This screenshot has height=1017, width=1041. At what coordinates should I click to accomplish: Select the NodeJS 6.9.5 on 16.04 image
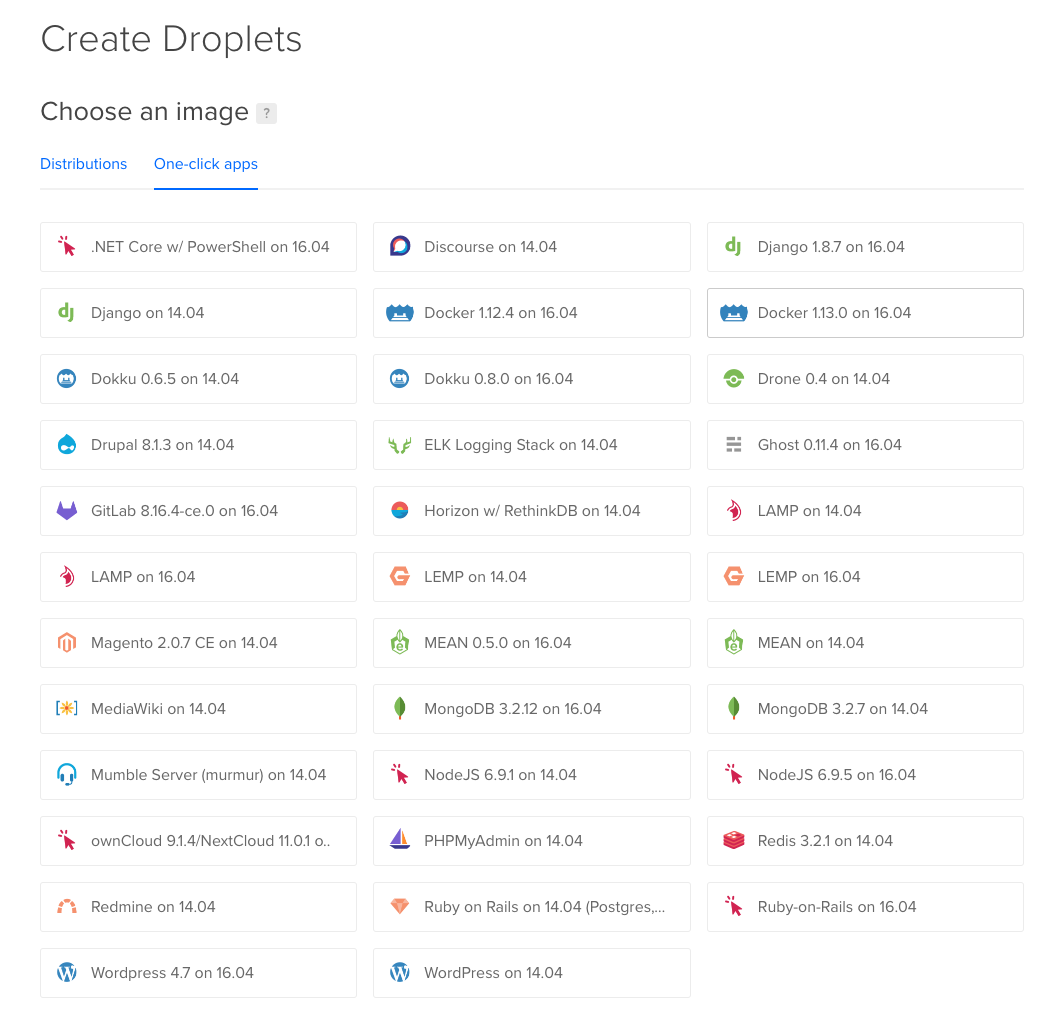[865, 775]
